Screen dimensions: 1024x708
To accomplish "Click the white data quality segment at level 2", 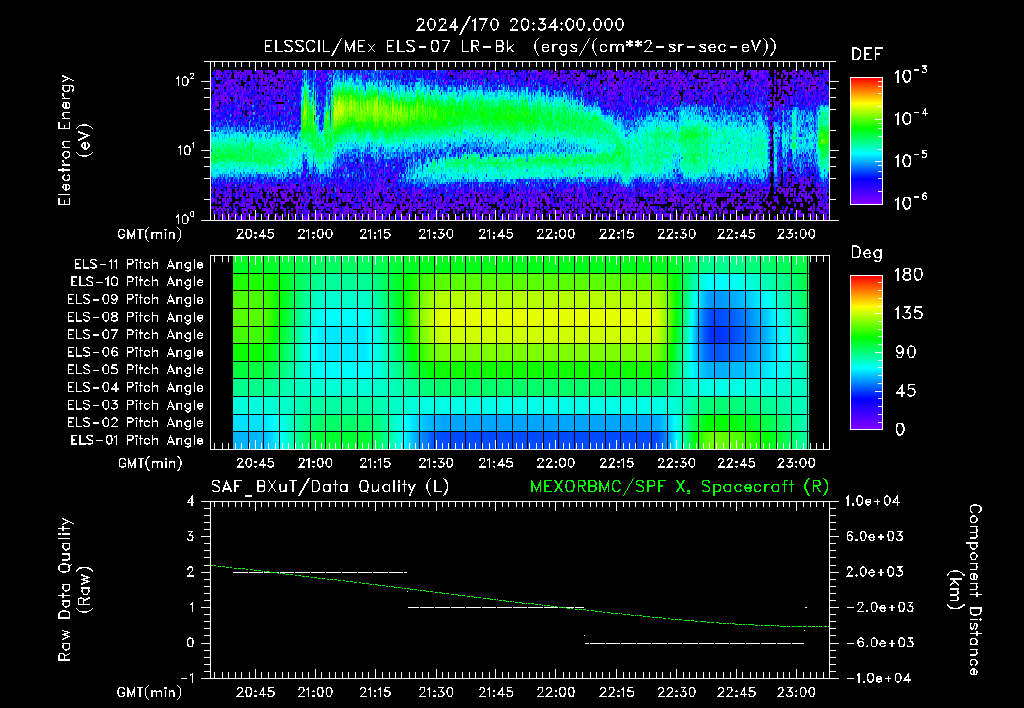I will 320,572.
